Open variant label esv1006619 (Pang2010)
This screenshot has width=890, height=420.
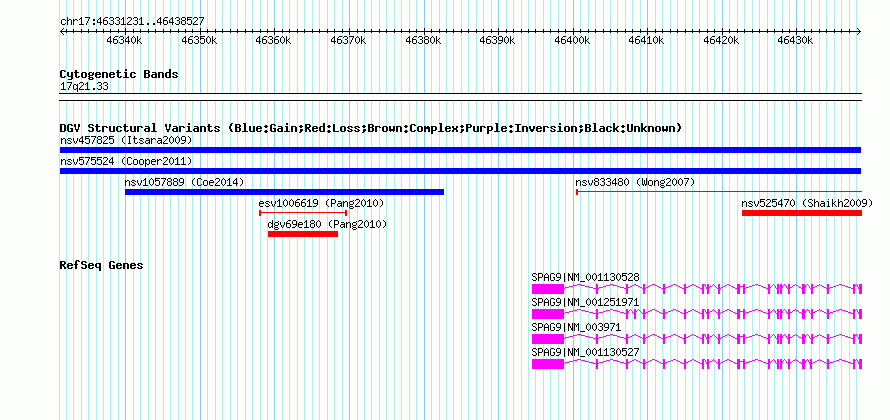[321, 204]
